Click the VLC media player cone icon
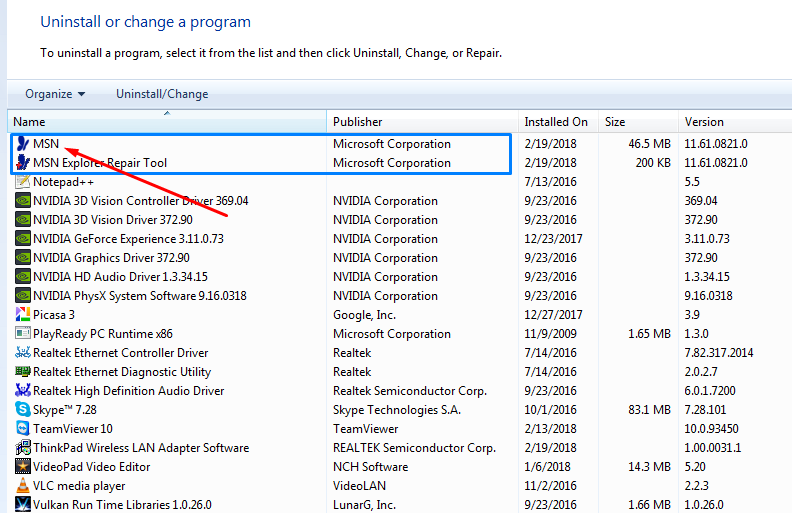Image resolution: width=792 pixels, height=513 pixels. [x=23, y=486]
